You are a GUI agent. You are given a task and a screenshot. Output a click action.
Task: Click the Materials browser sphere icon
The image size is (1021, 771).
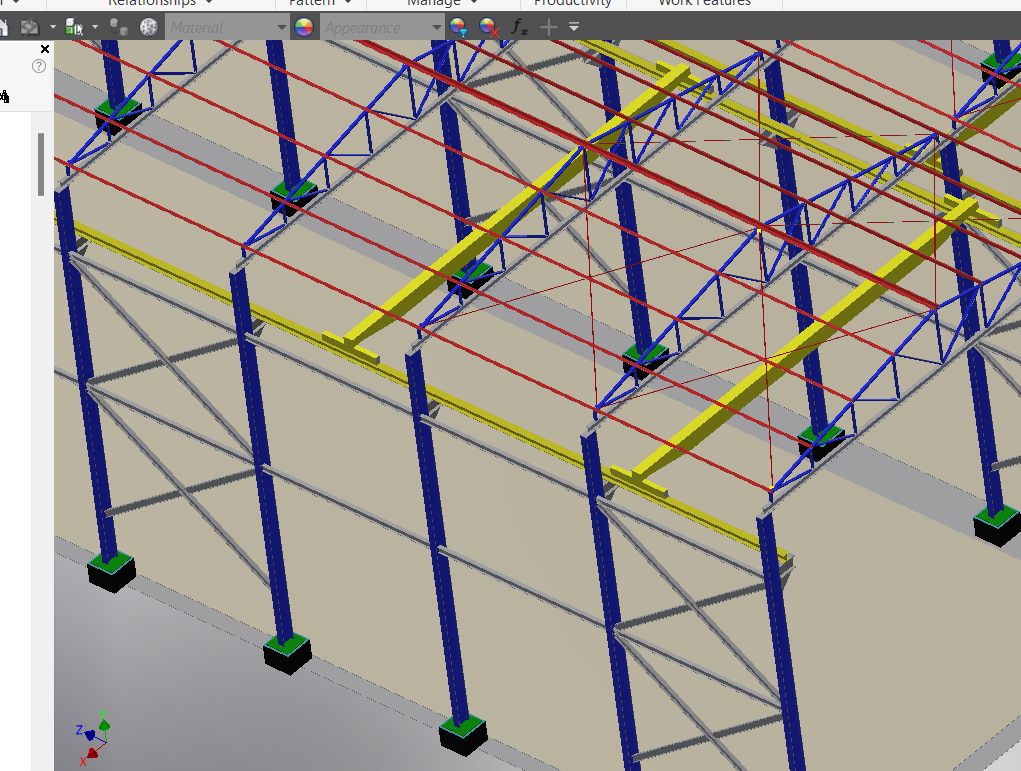[x=149, y=28]
